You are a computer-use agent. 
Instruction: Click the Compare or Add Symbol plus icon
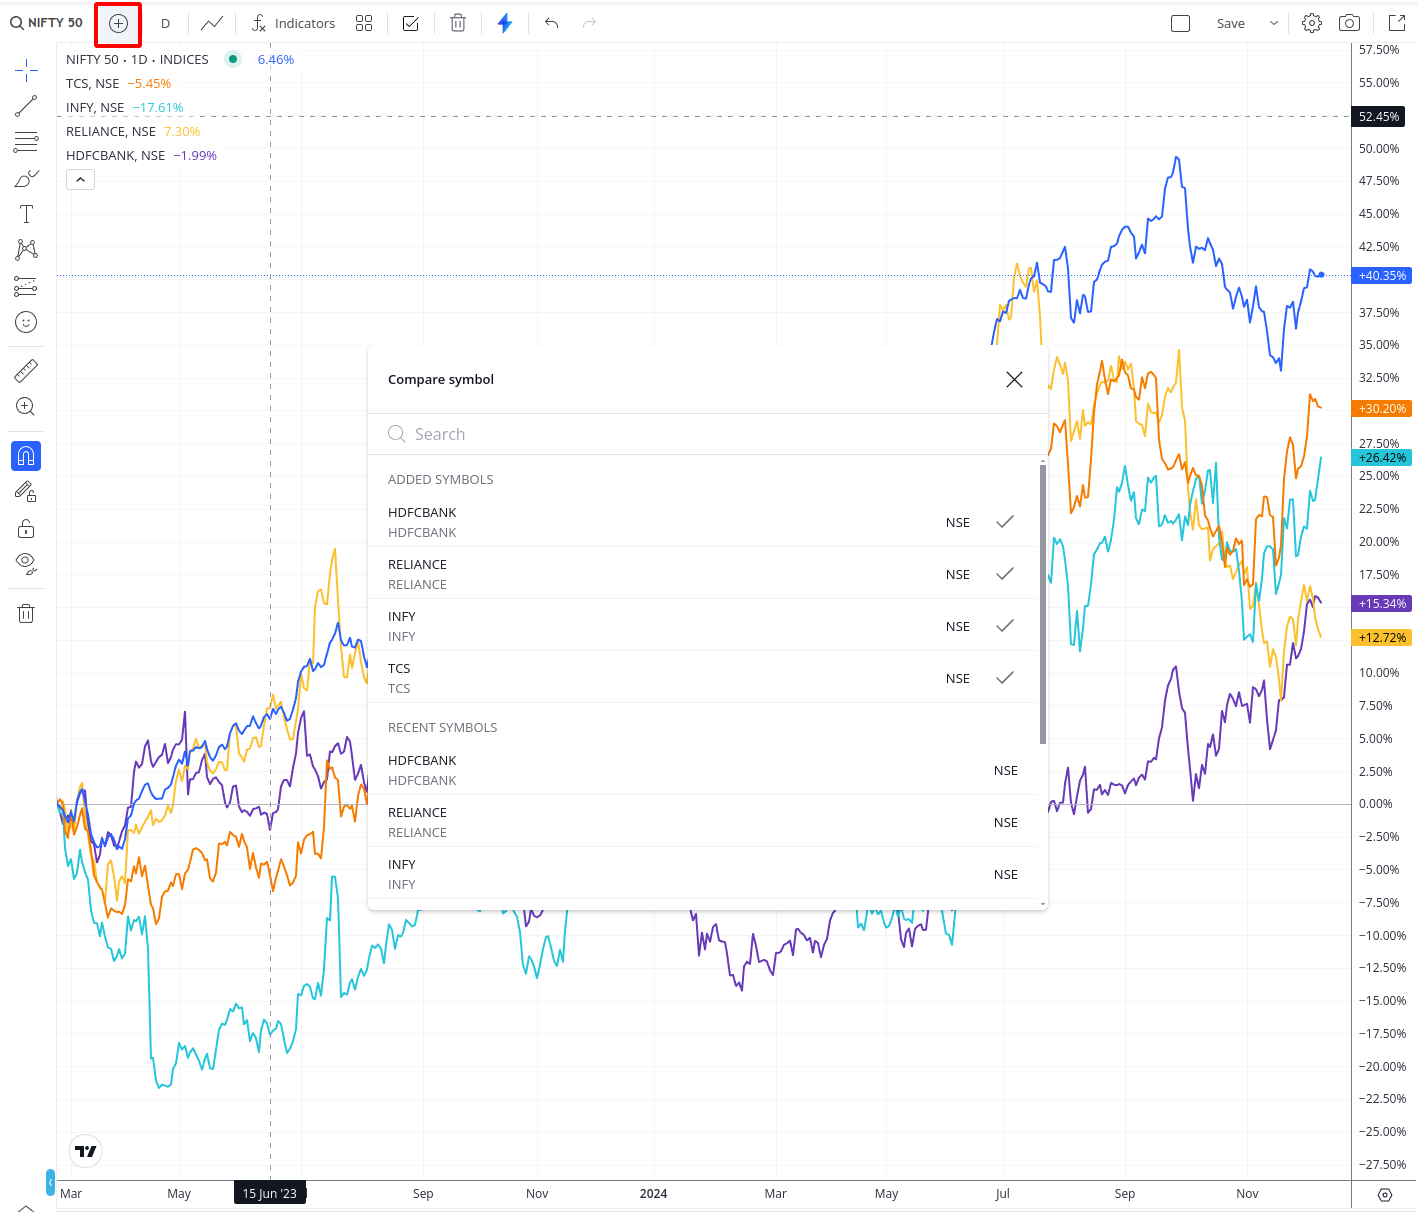(118, 23)
